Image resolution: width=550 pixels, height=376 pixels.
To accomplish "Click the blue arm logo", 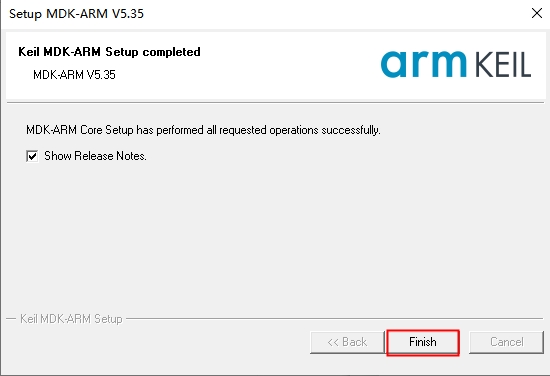I will (x=424, y=64).
